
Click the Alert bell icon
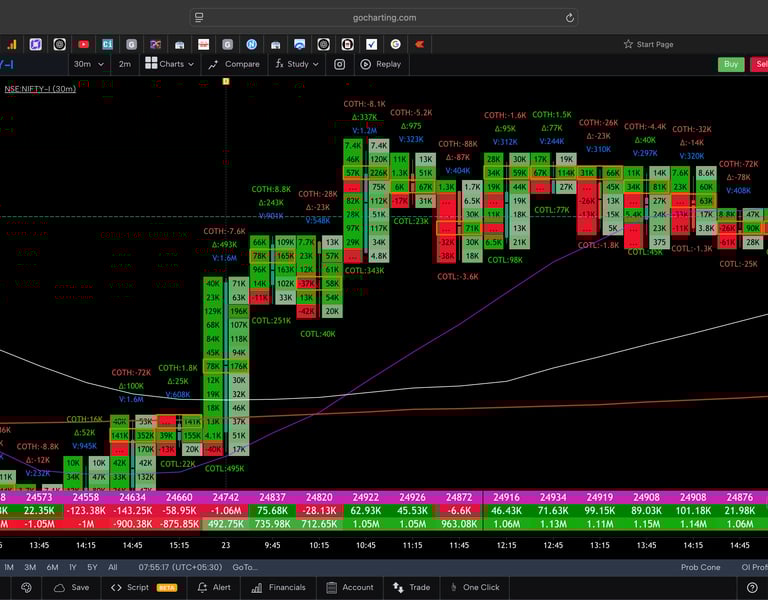coord(202,587)
